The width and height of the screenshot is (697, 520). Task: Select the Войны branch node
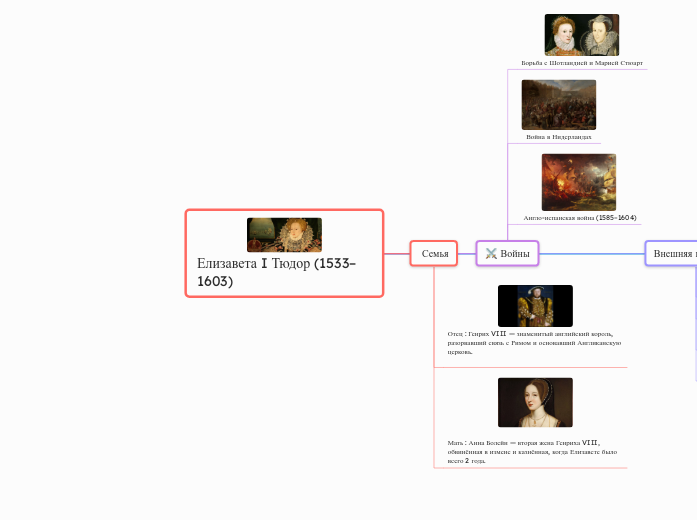click(x=507, y=253)
